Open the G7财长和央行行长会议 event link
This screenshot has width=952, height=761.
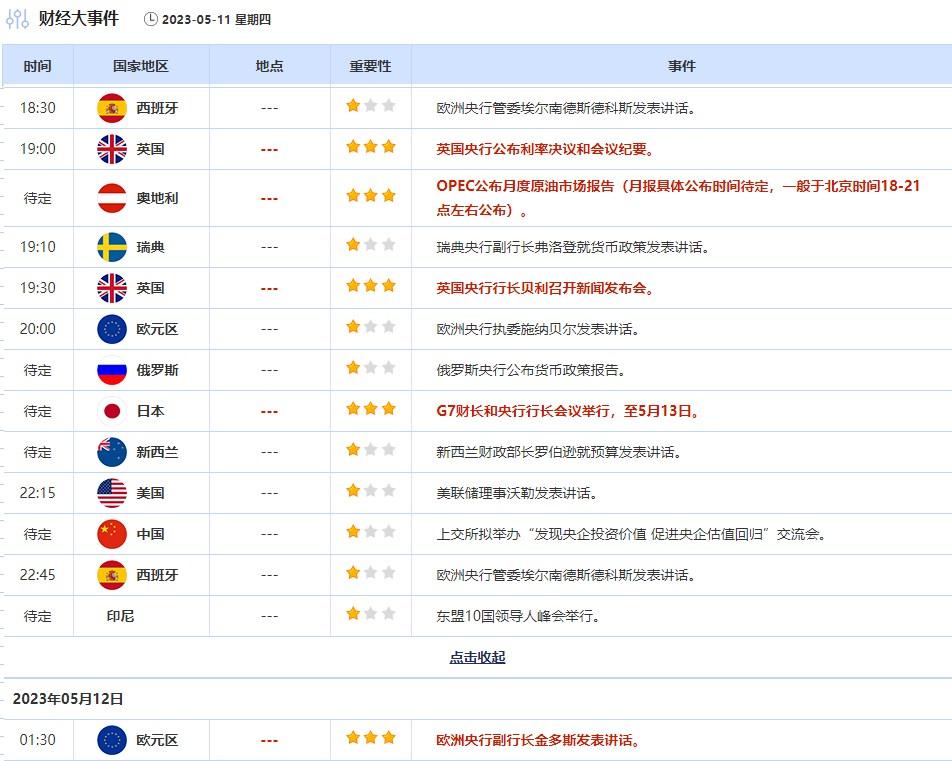[567, 411]
